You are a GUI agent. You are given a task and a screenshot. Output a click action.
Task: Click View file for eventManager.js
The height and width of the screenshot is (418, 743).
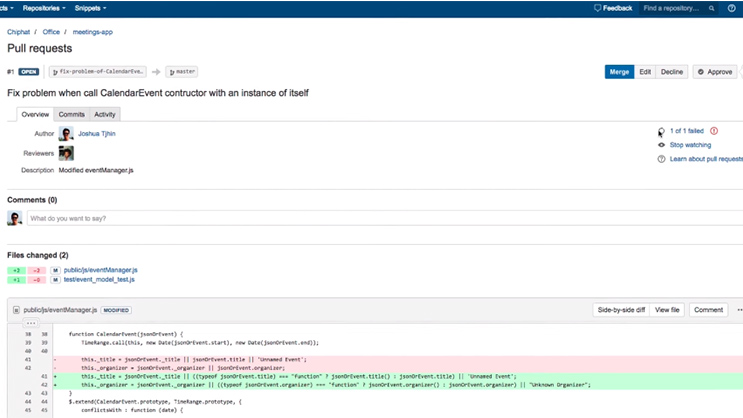click(667, 309)
